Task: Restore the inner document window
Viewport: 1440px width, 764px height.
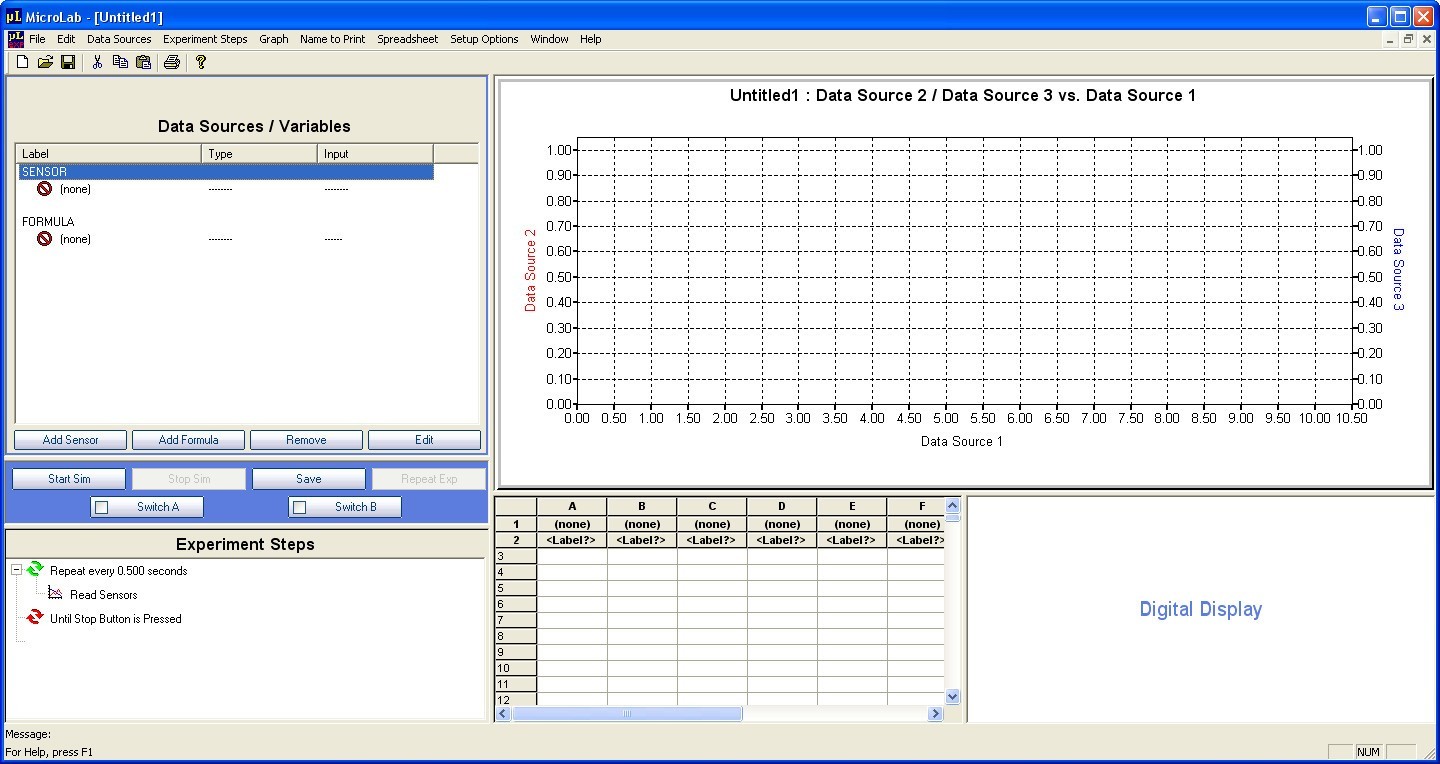Action: point(1408,39)
